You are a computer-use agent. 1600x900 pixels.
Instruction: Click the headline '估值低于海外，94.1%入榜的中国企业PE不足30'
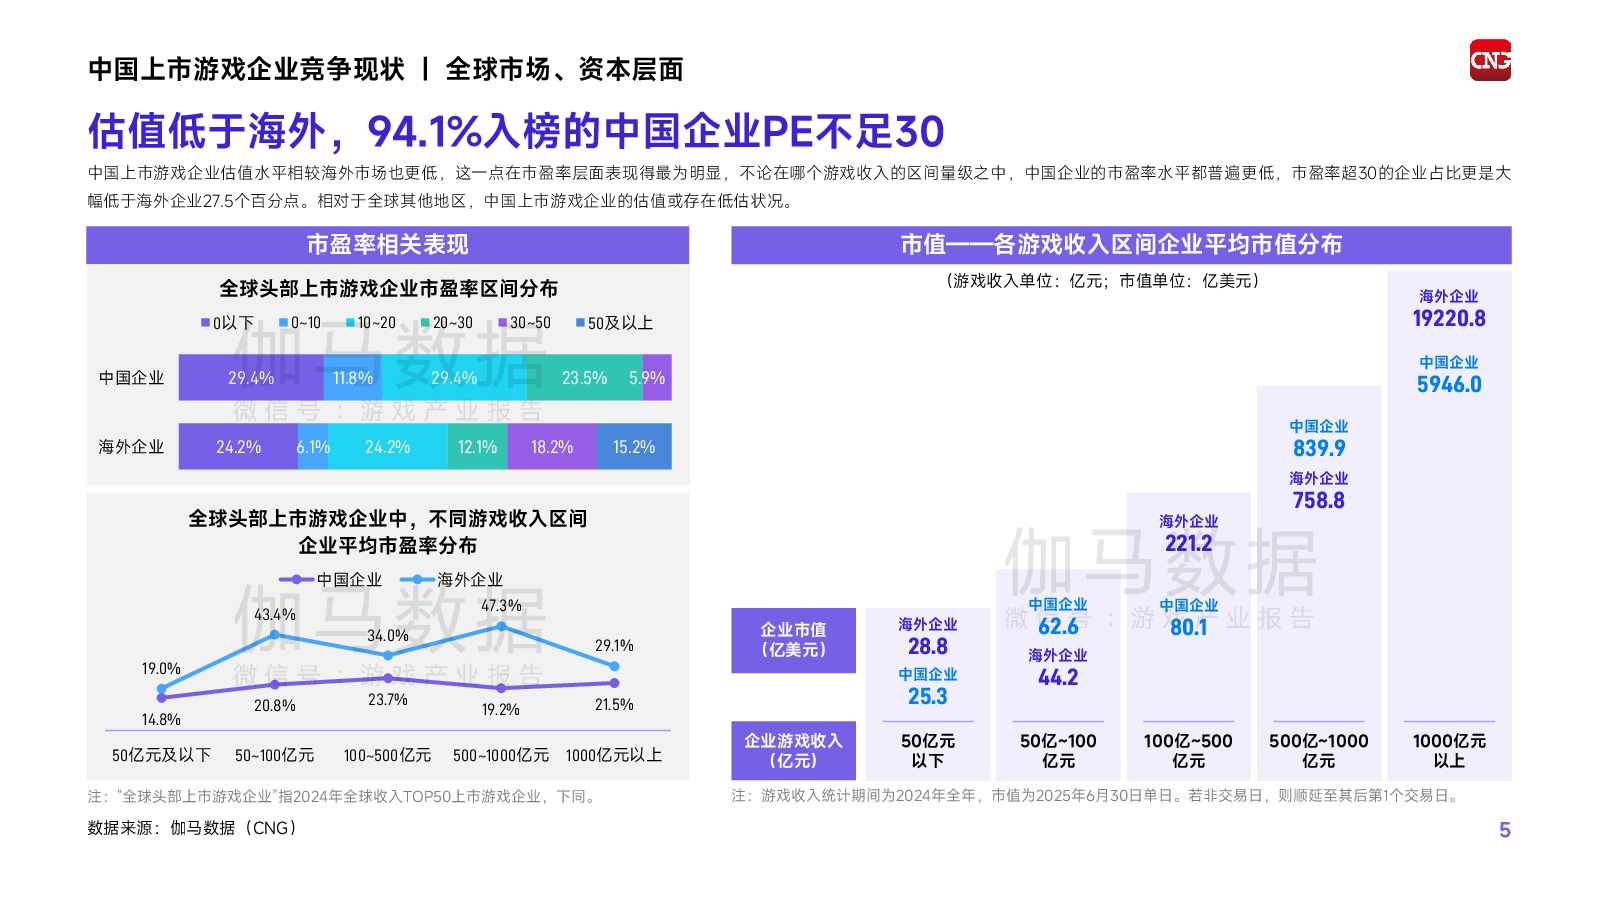pyautogui.click(x=516, y=131)
